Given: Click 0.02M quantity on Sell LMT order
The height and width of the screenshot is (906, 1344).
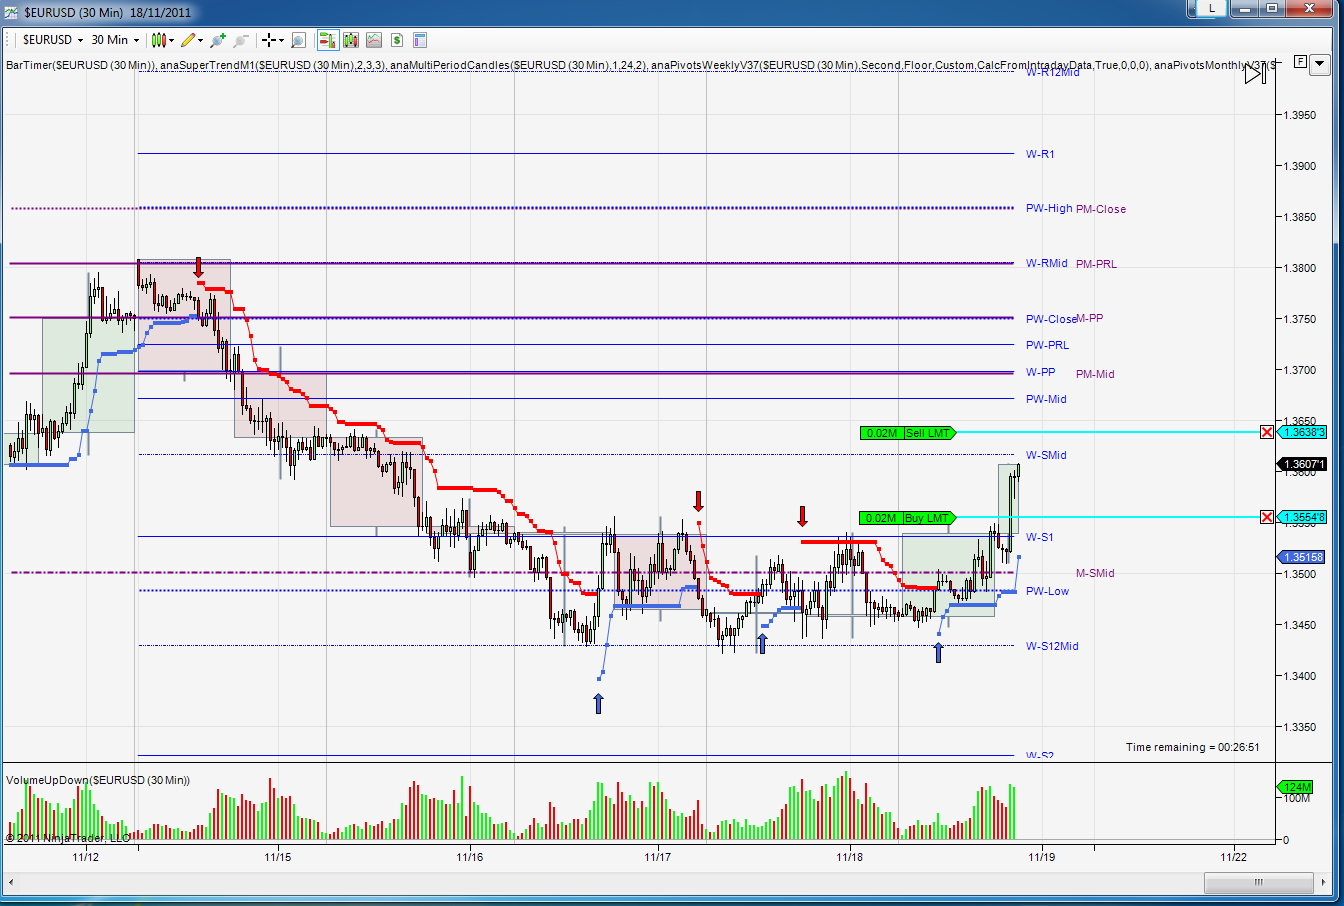Looking at the screenshot, I should [x=881, y=433].
